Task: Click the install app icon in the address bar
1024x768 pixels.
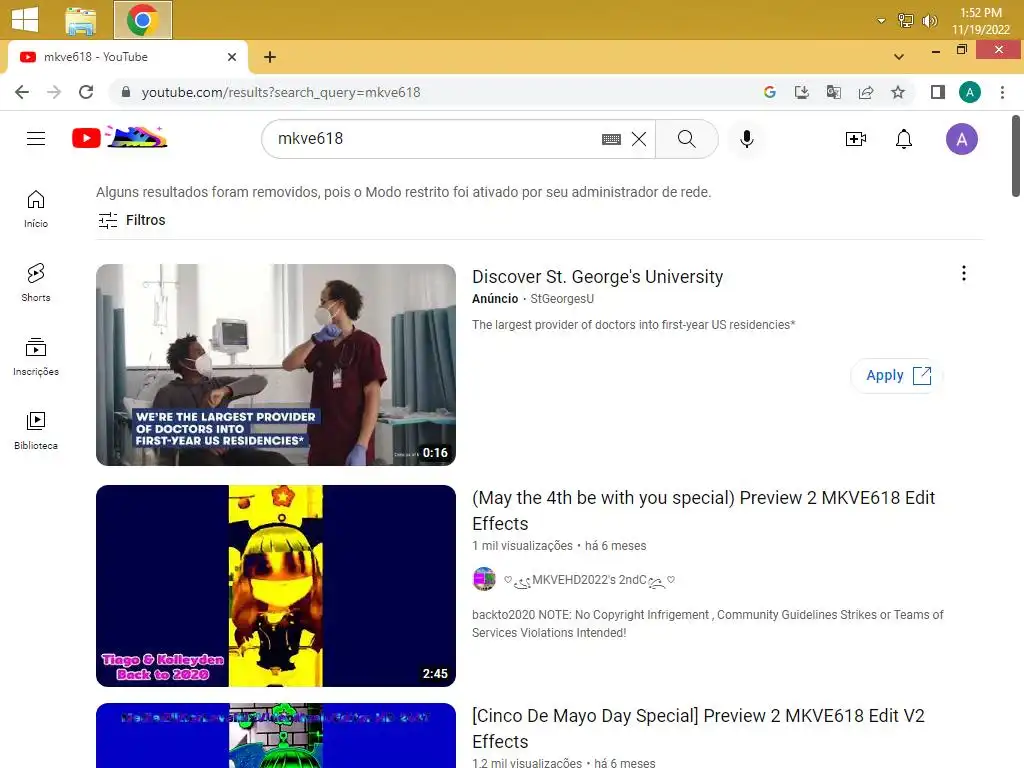Action: pos(802,92)
